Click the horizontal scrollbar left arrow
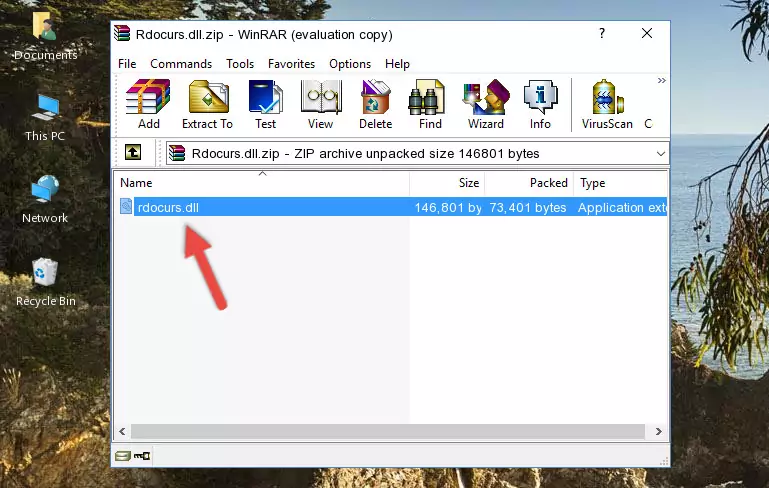 (x=123, y=432)
